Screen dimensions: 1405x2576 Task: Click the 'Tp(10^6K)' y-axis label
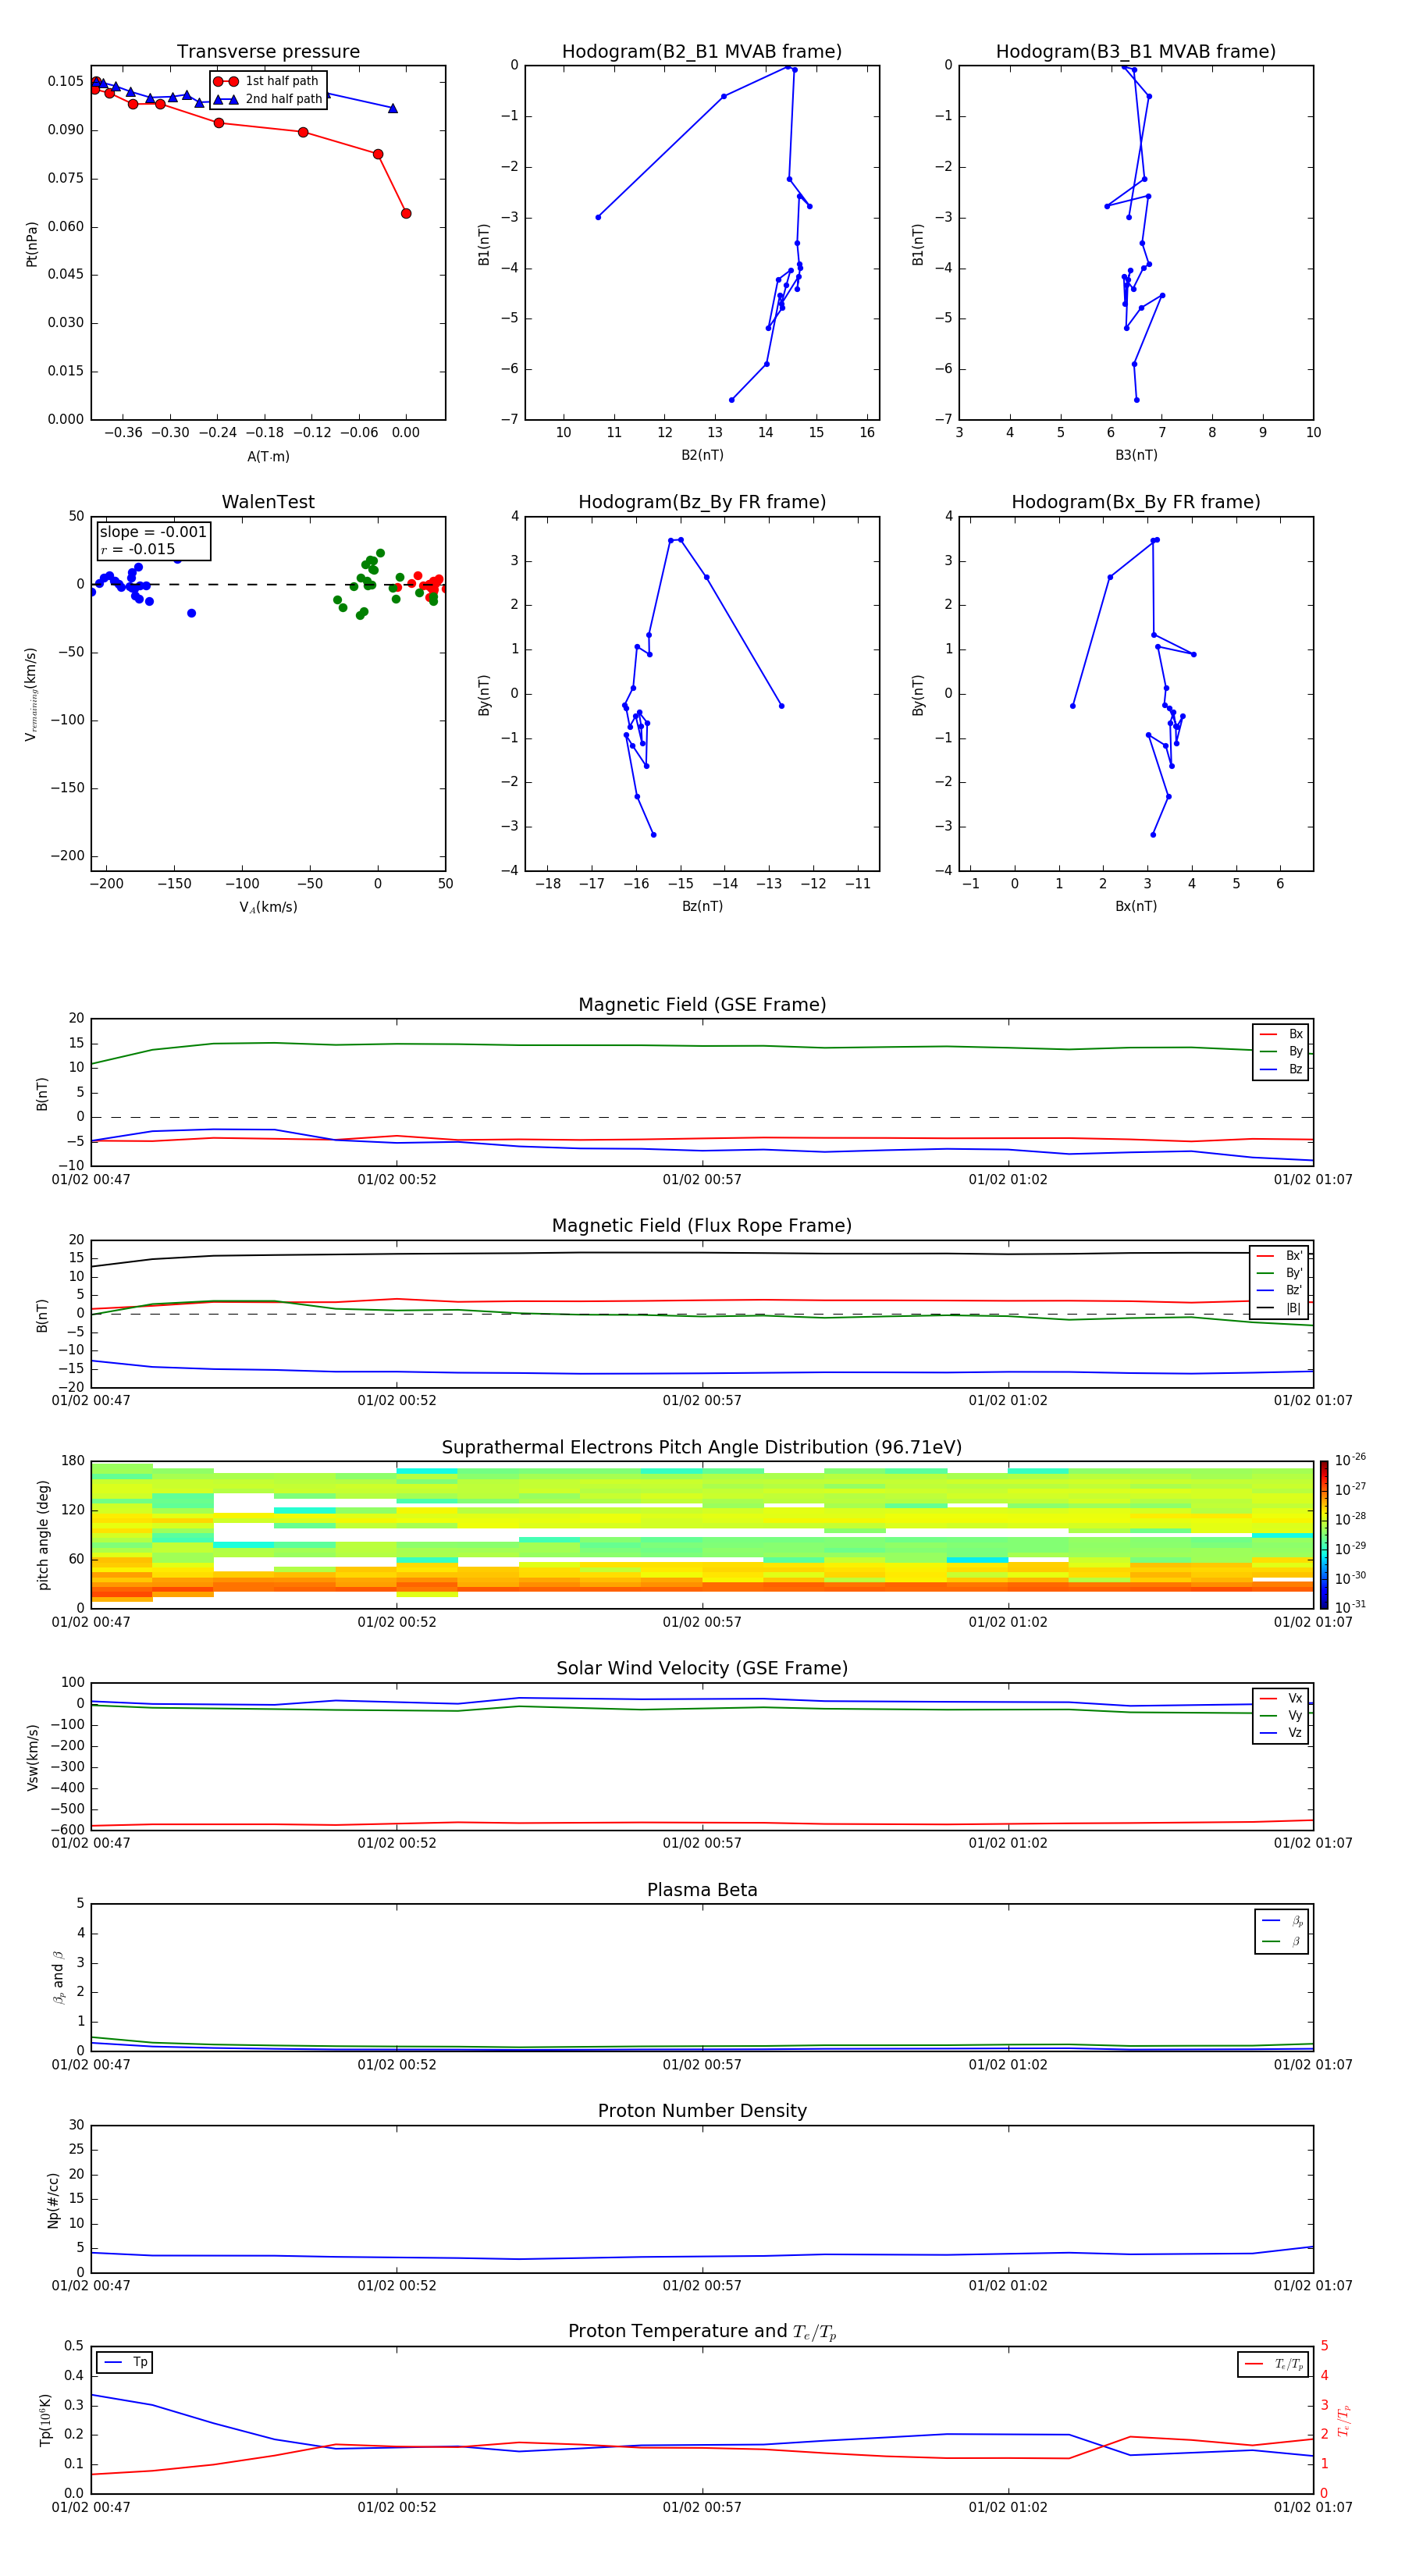tap(45, 2420)
